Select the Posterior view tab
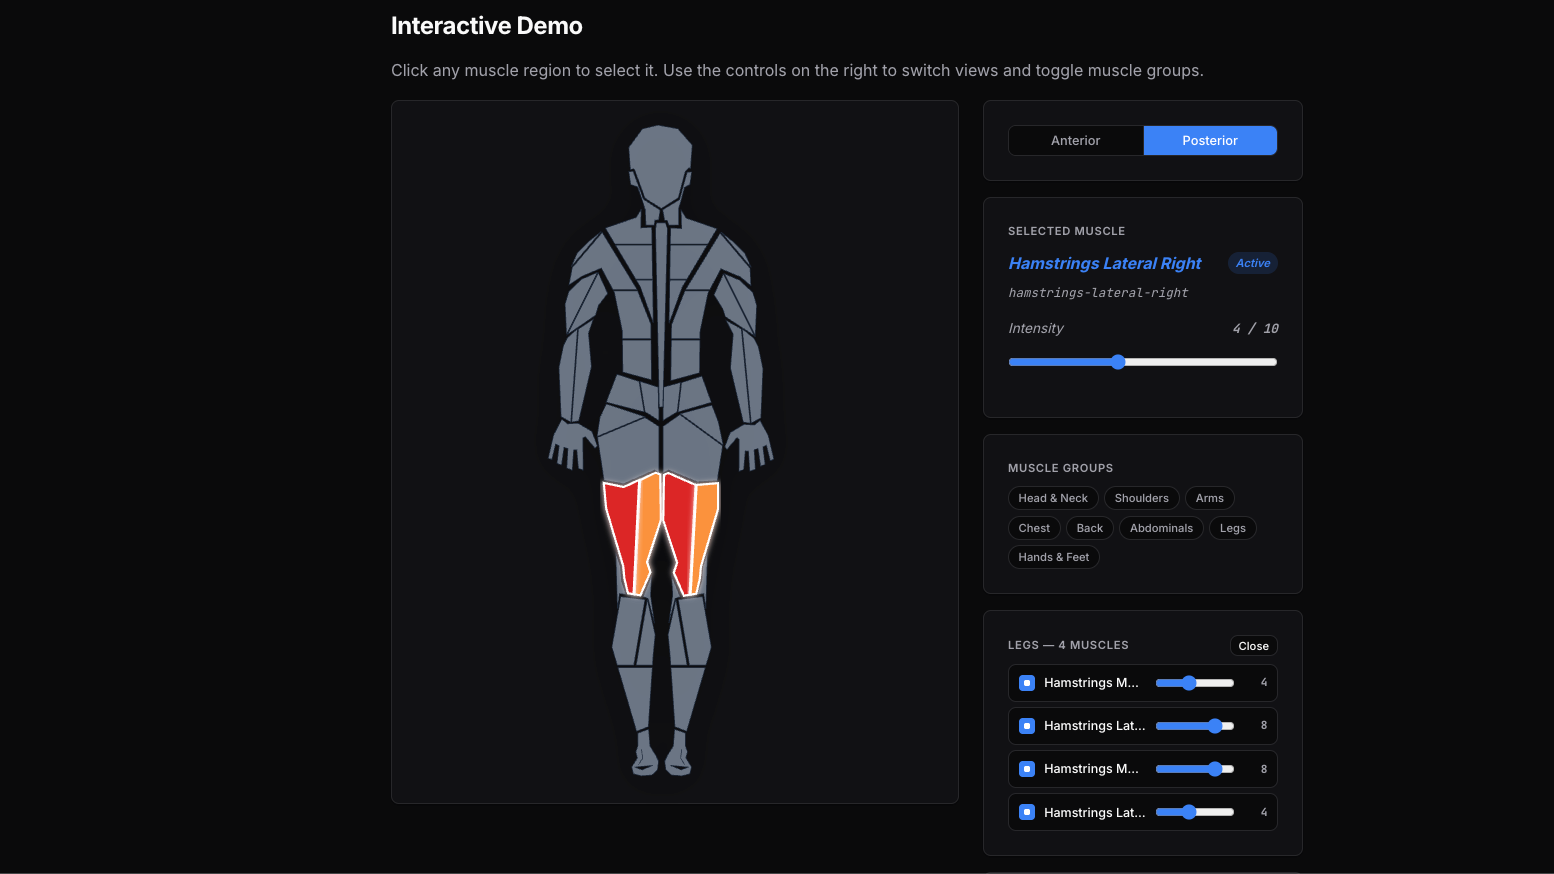The width and height of the screenshot is (1554, 874). pos(1210,140)
